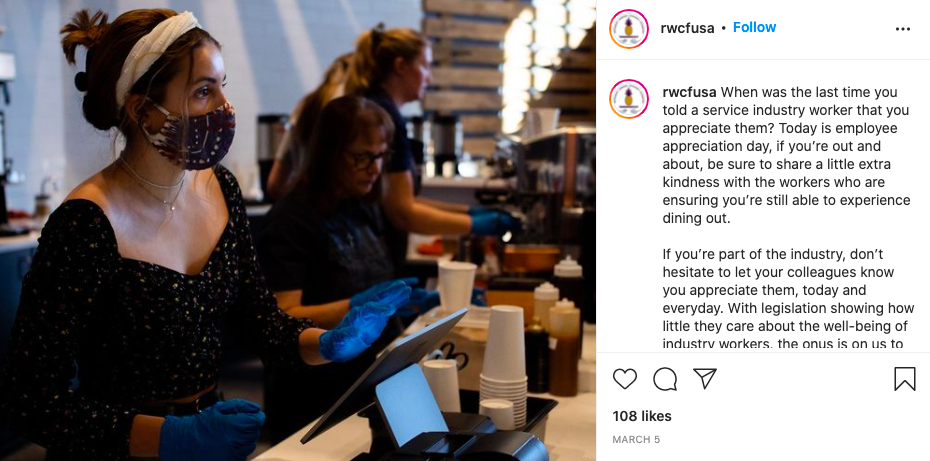Share post using the paper plane icon
Image resolution: width=930 pixels, height=461 pixels.
[705, 378]
